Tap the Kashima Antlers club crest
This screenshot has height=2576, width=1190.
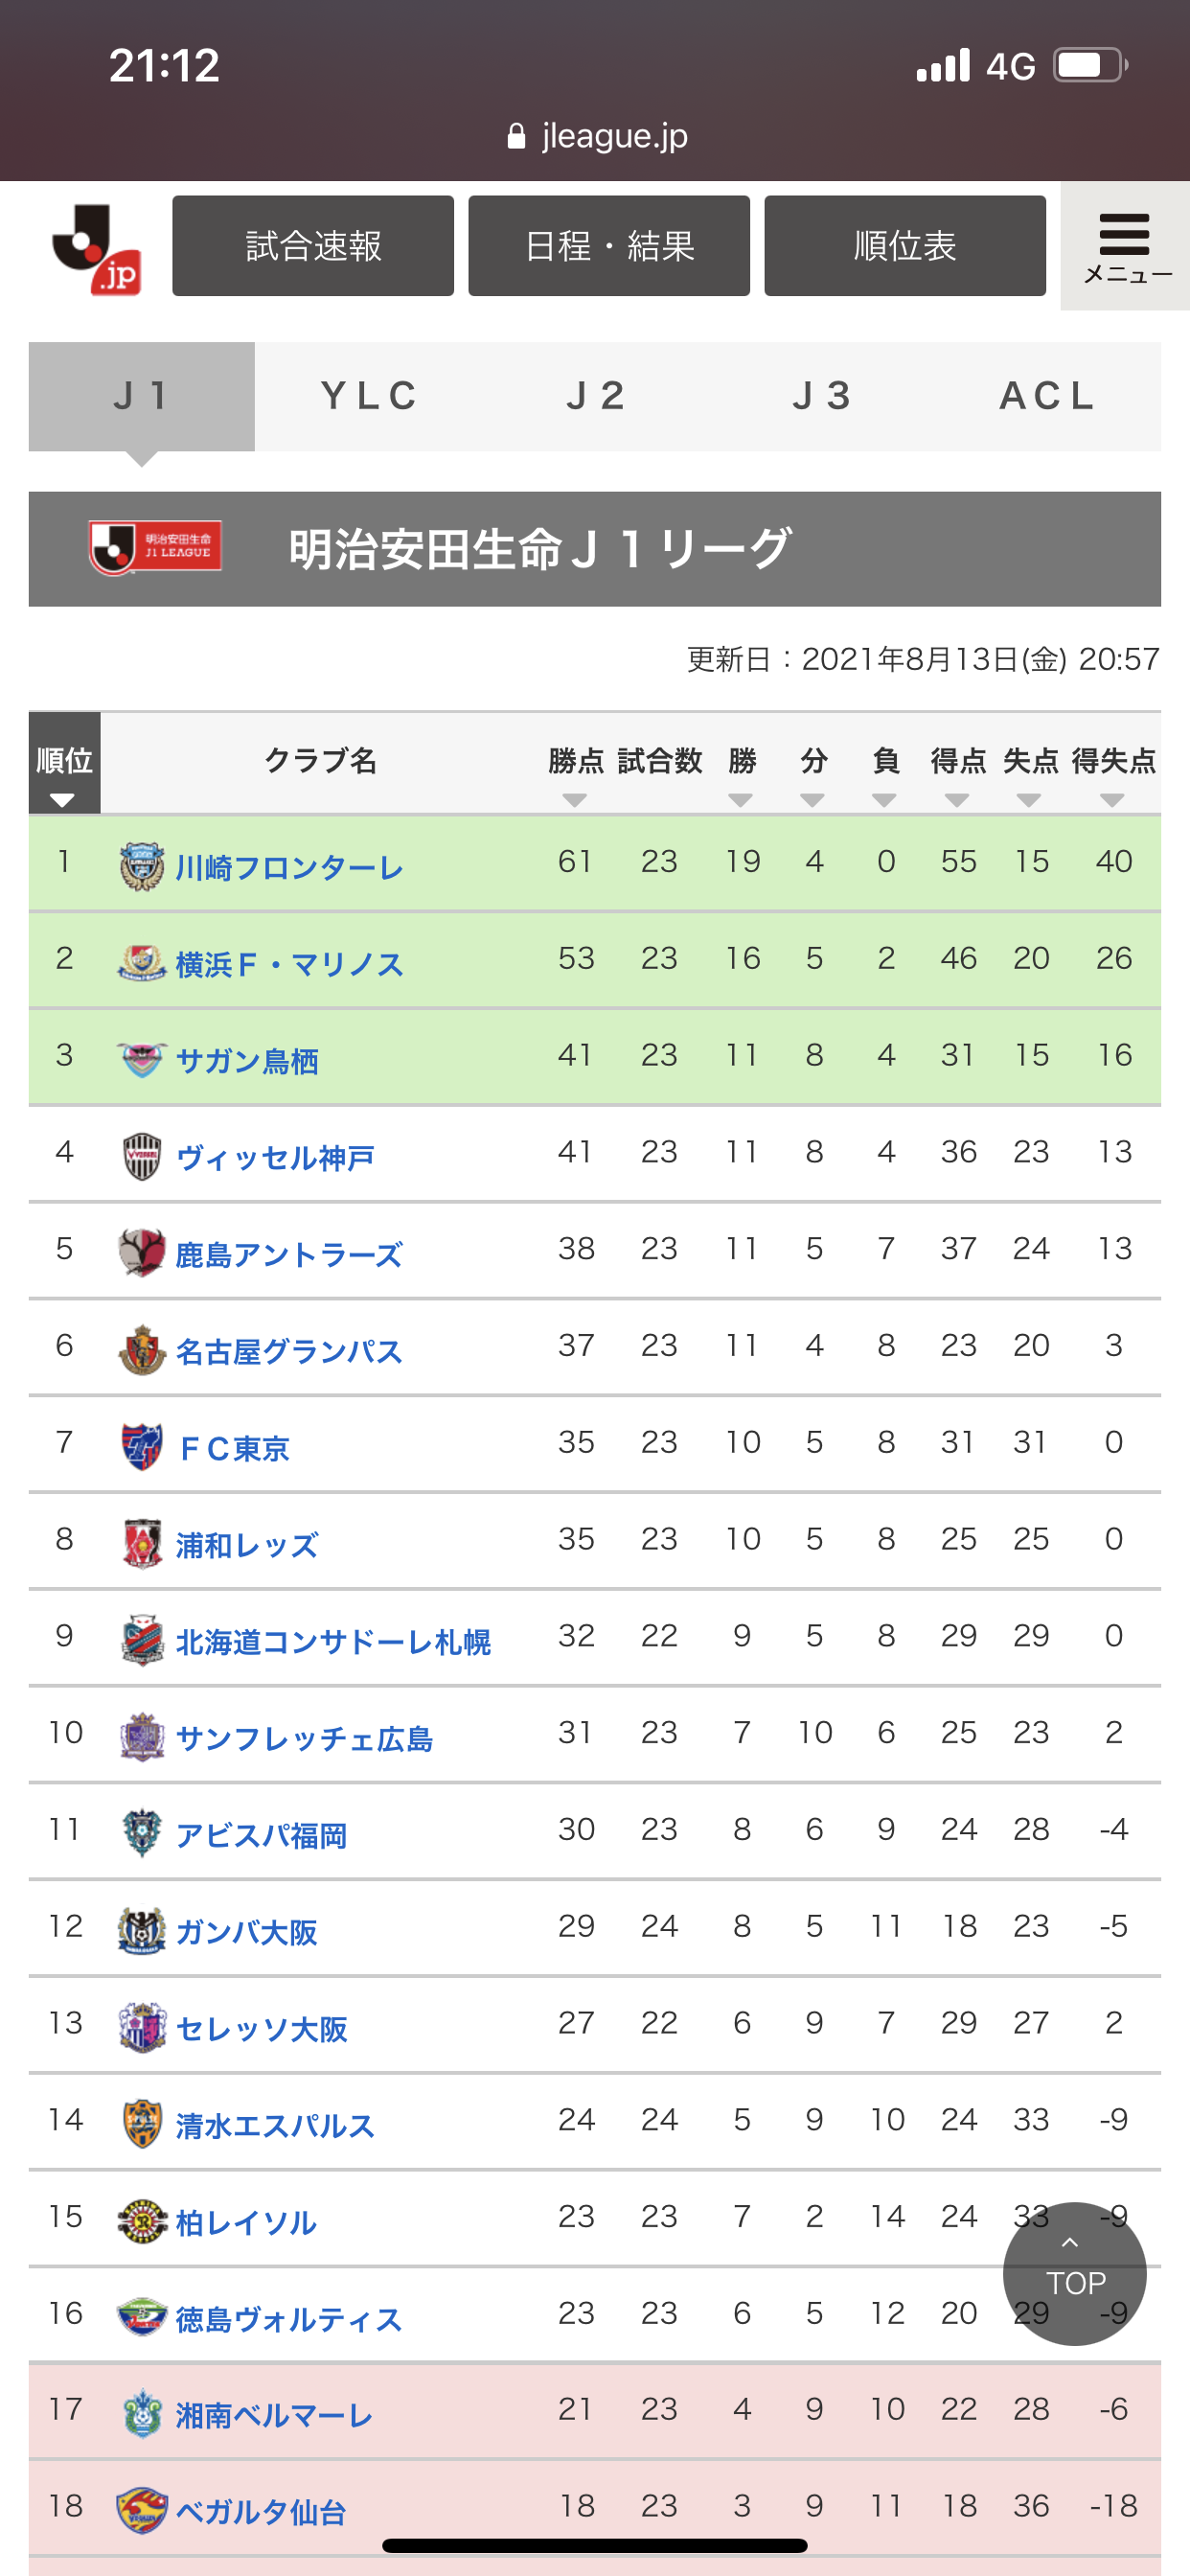click(x=141, y=1253)
